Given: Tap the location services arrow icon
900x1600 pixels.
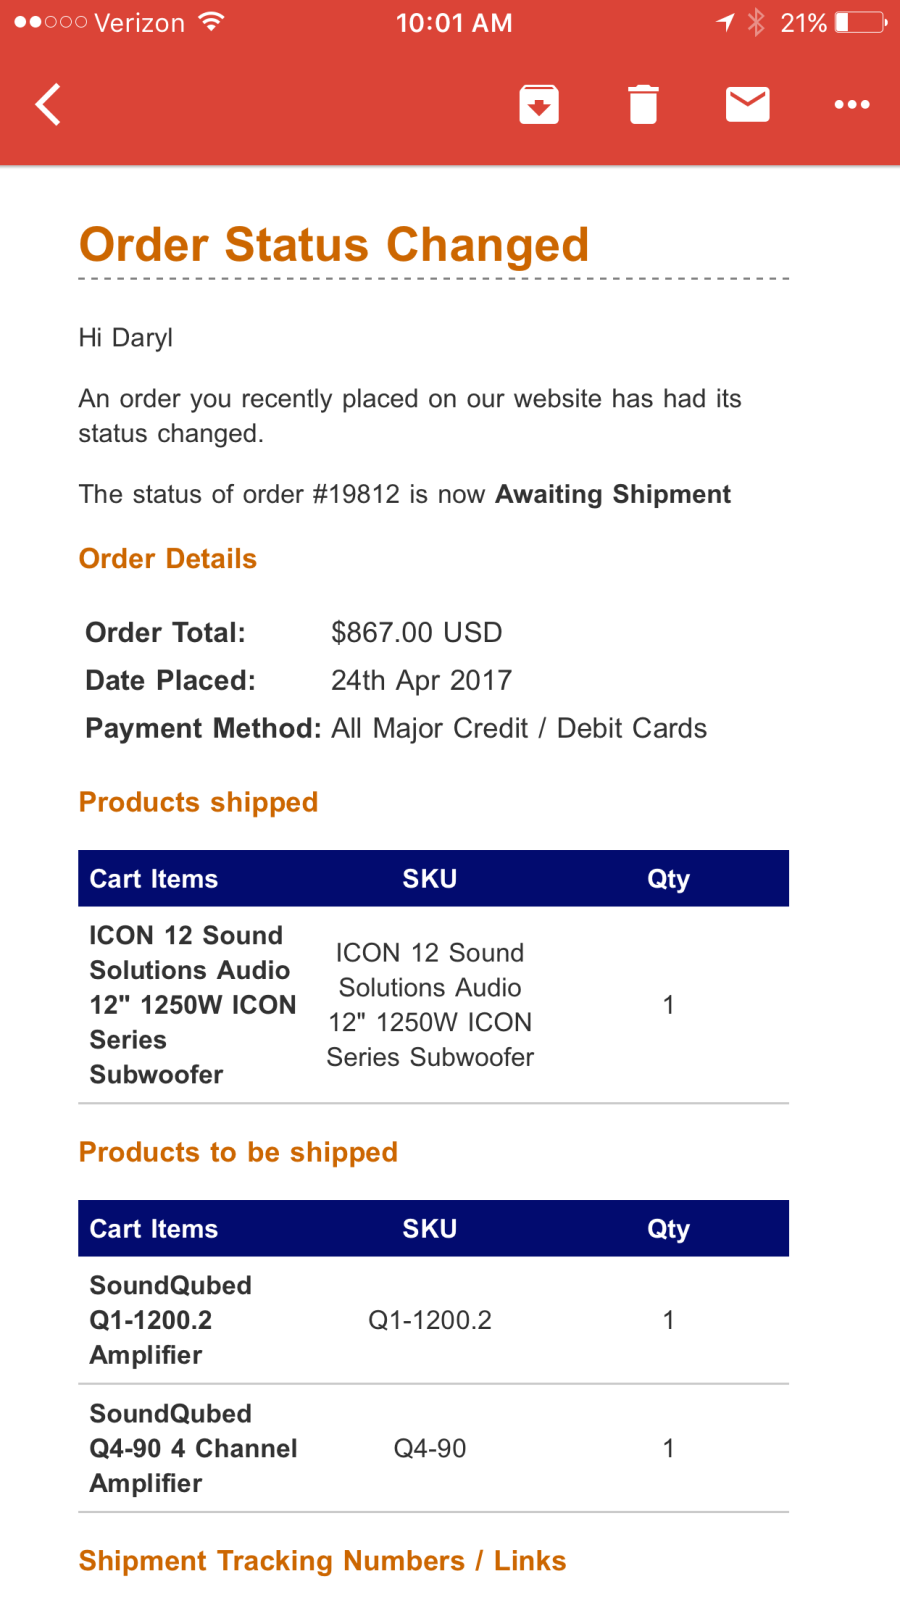Looking at the screenshot, I should coord(725,22).
